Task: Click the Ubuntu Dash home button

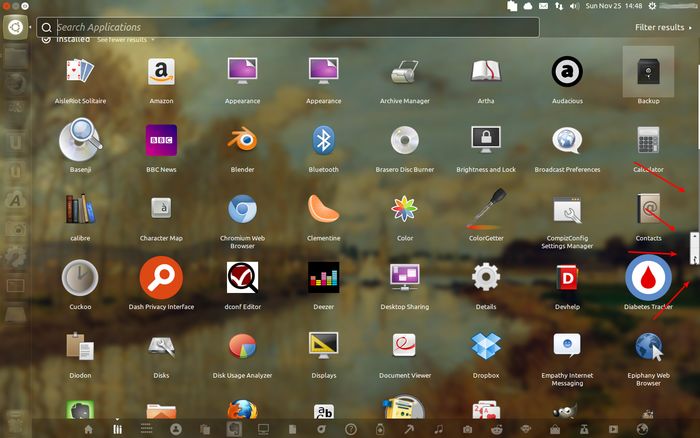Action: click(x=16, y=27)
